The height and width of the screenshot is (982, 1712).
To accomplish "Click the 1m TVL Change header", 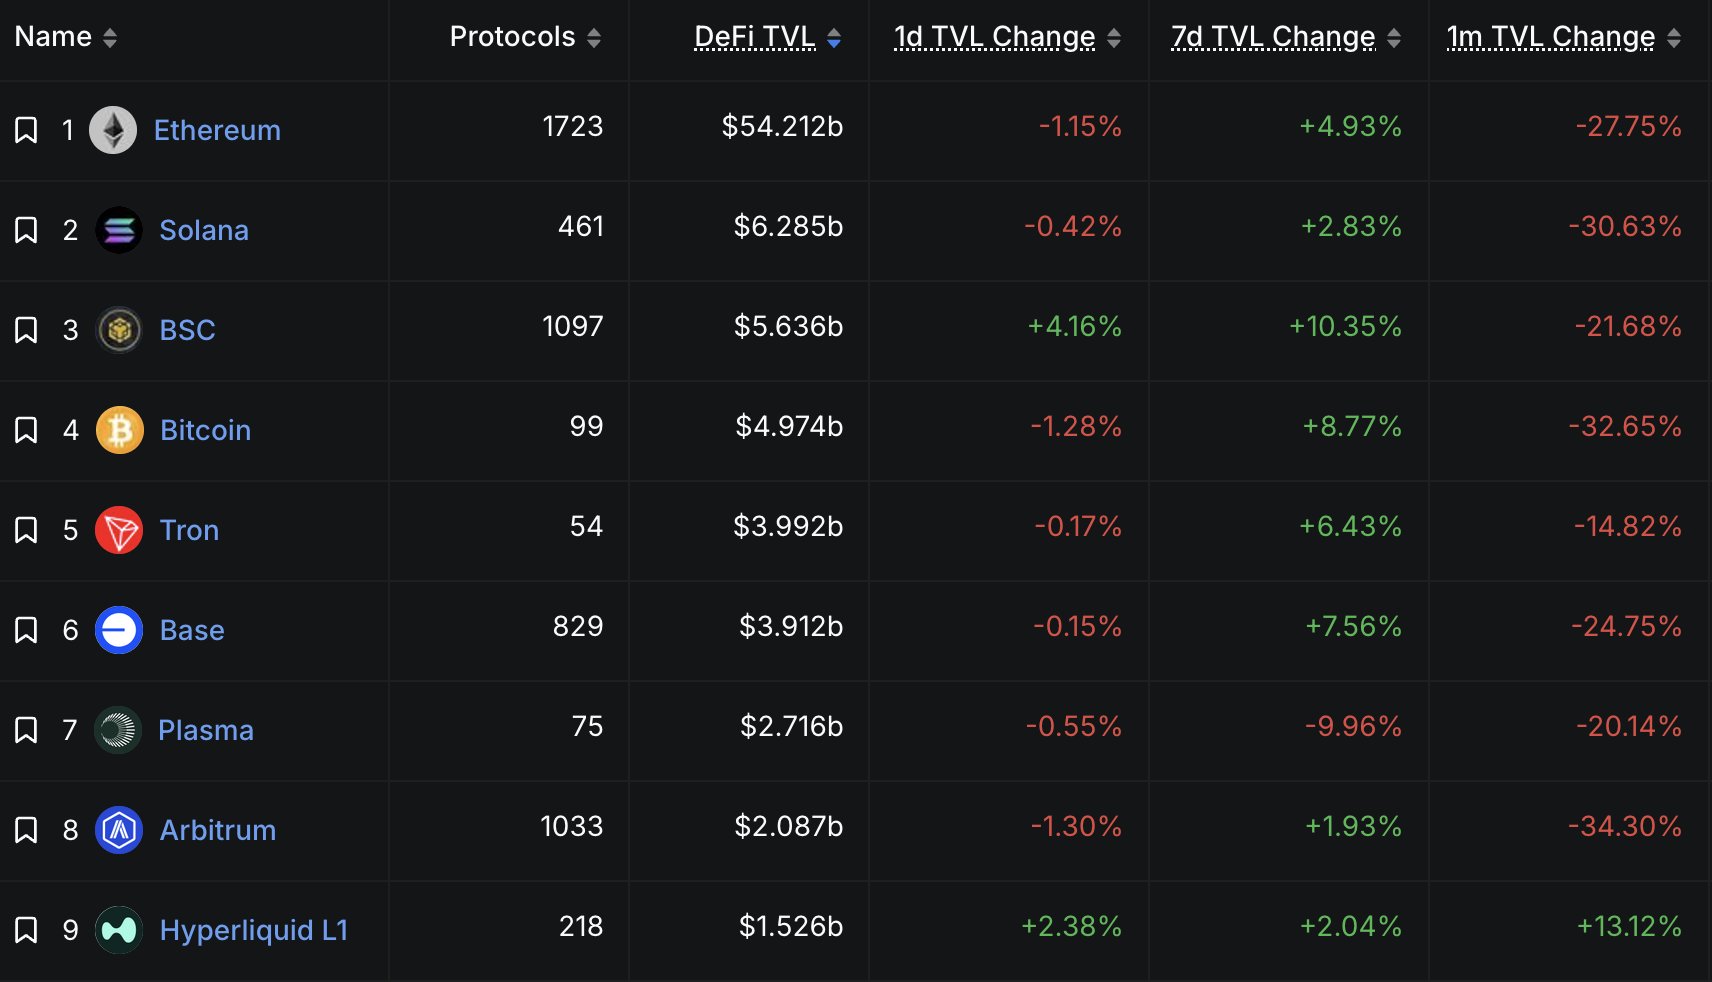I will (x=1550, y=37).
